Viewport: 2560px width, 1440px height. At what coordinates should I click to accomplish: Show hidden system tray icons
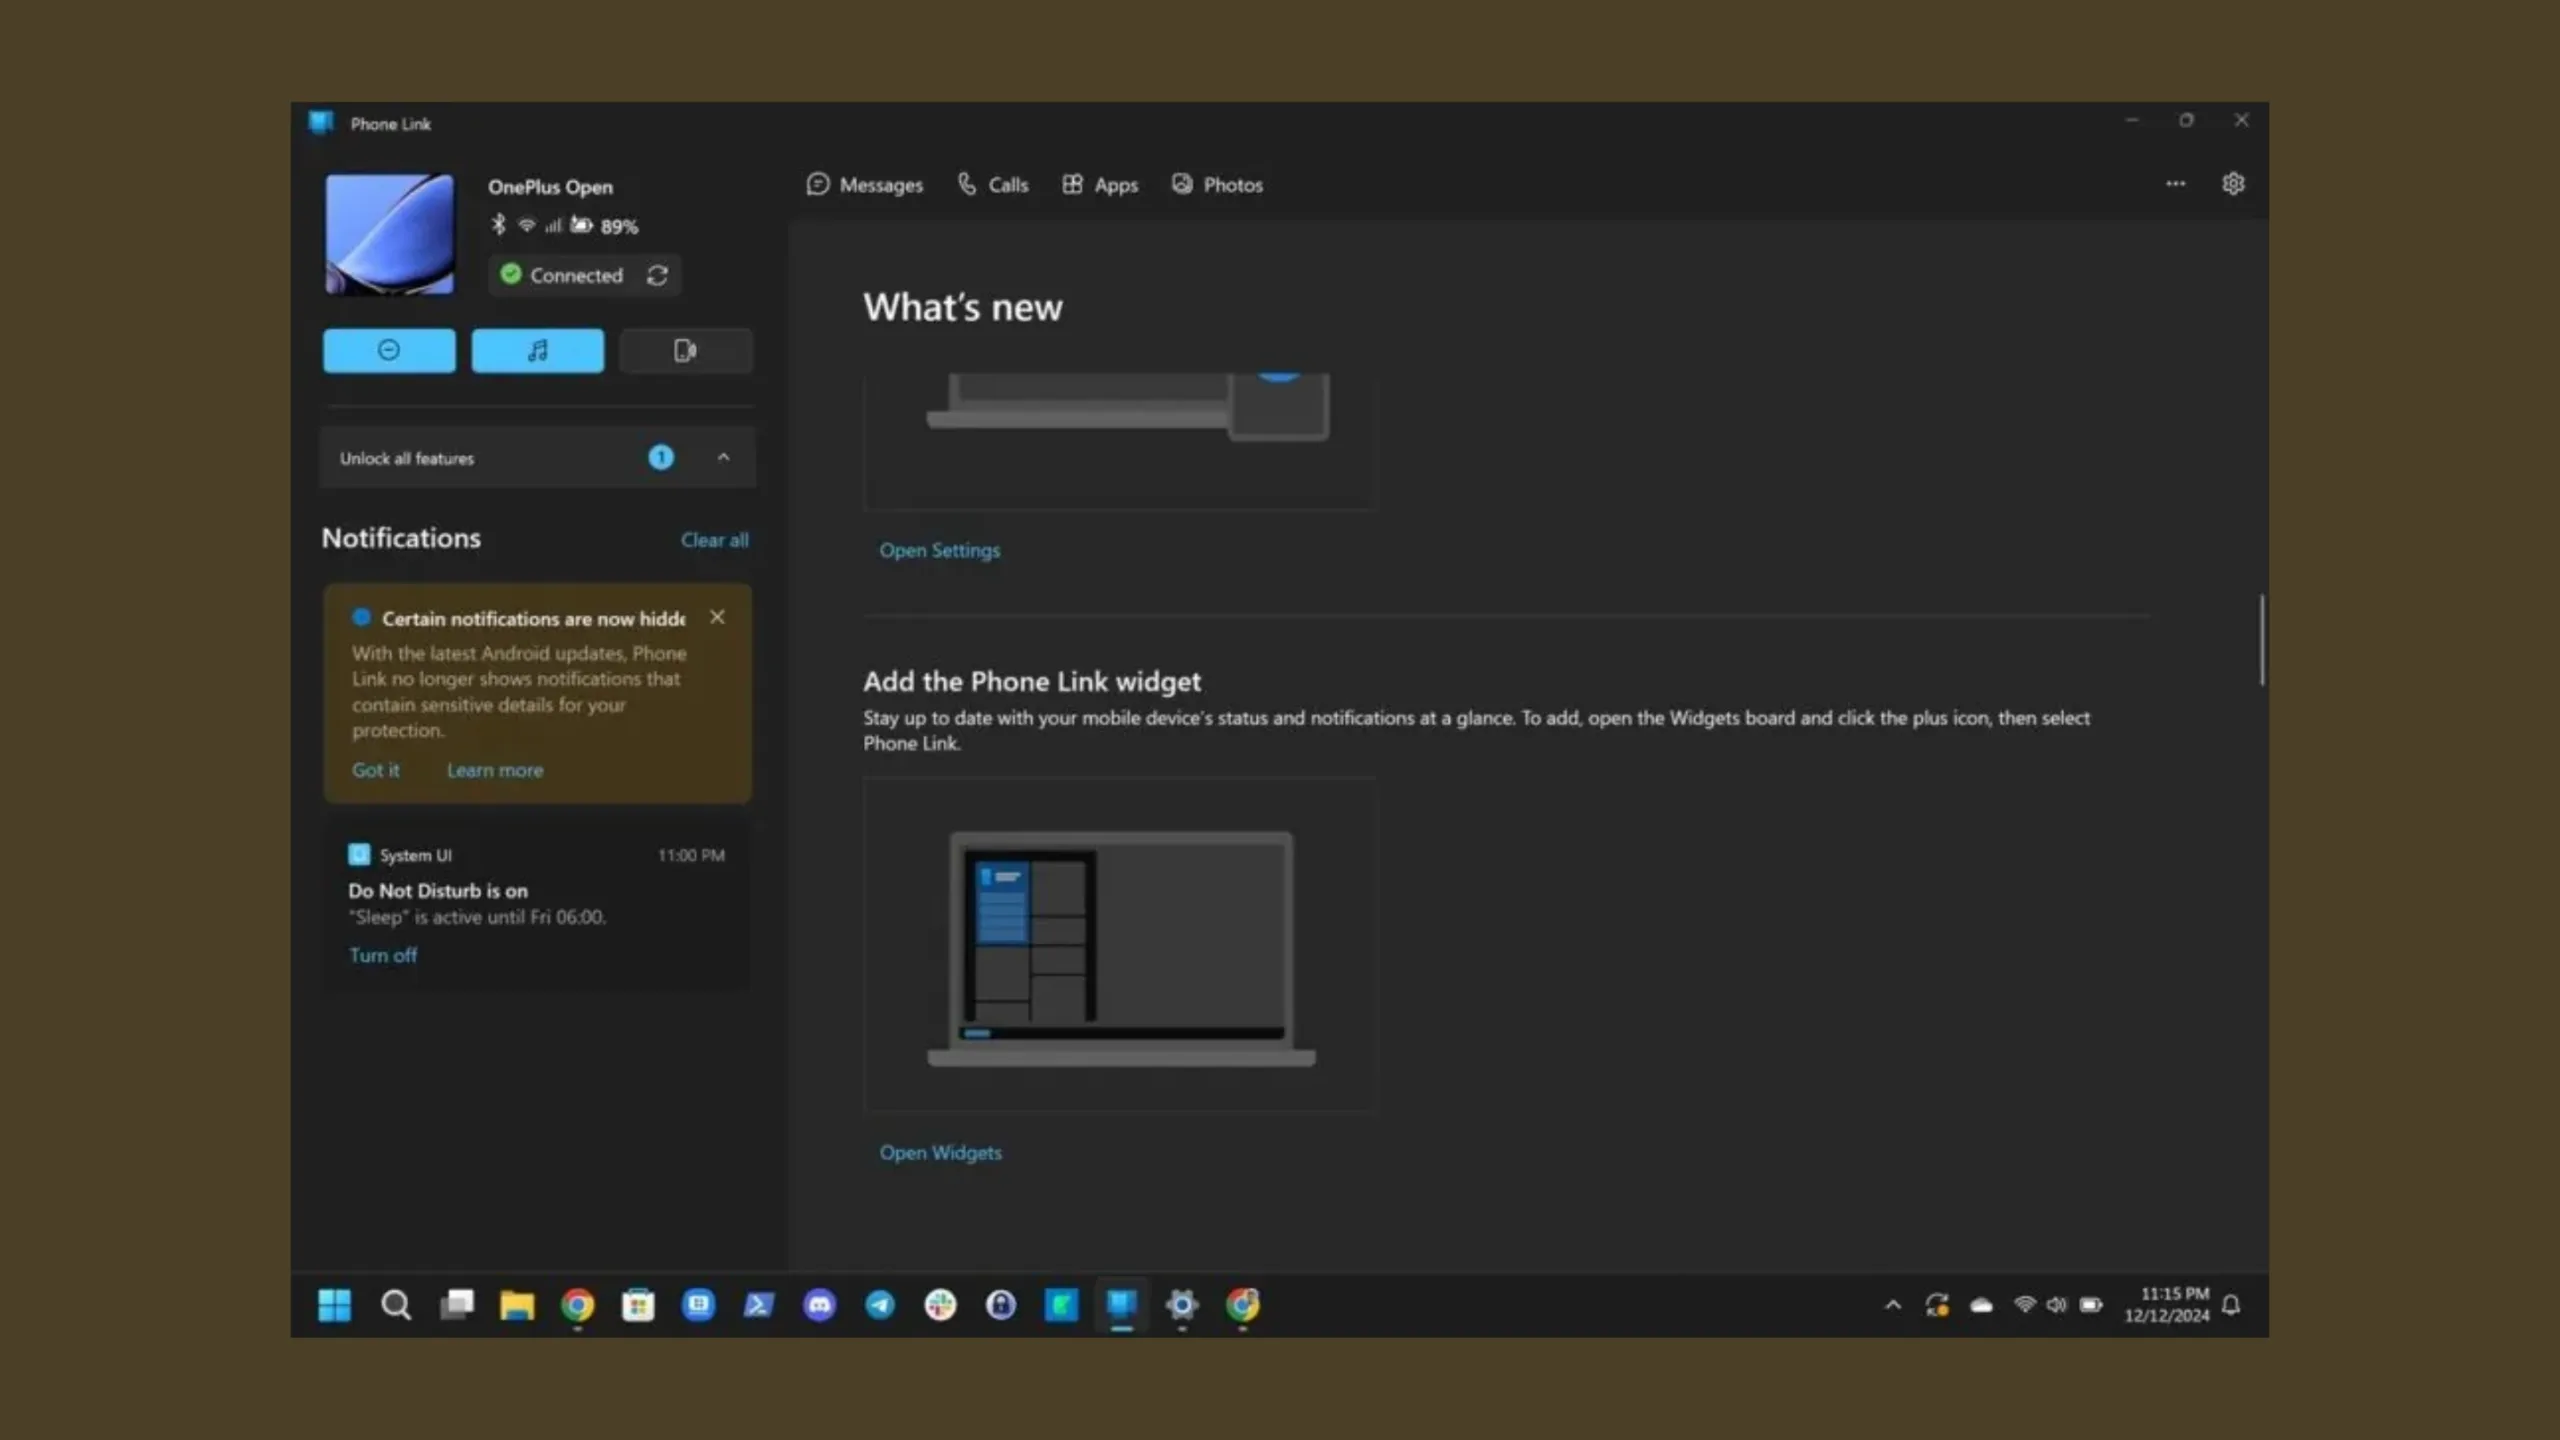(x=1893, y=1305)
